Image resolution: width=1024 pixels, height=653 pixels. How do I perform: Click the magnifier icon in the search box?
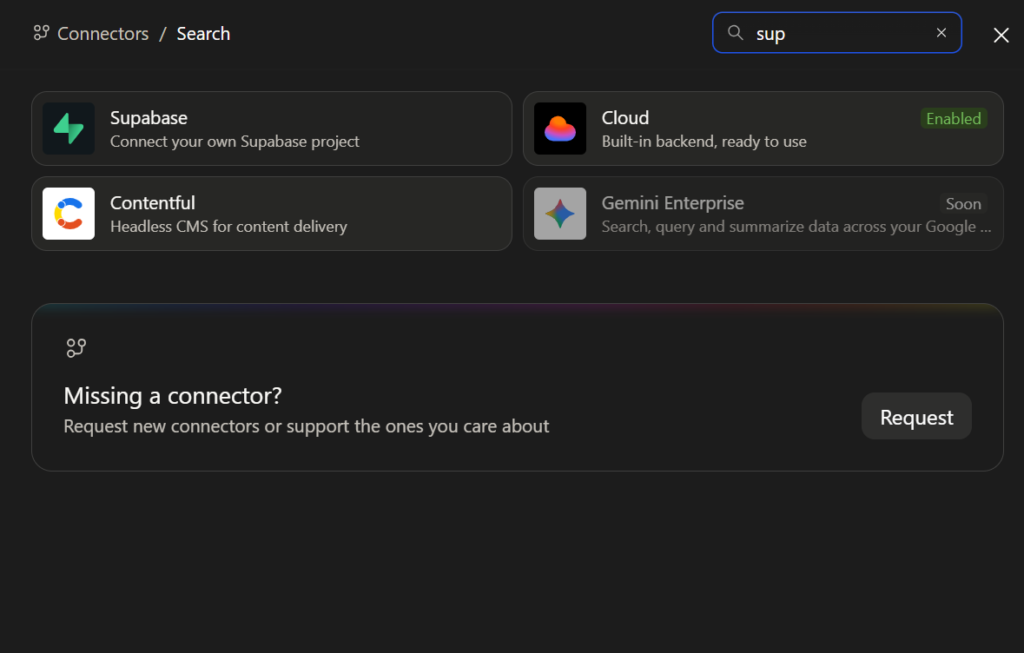point(735,33)
